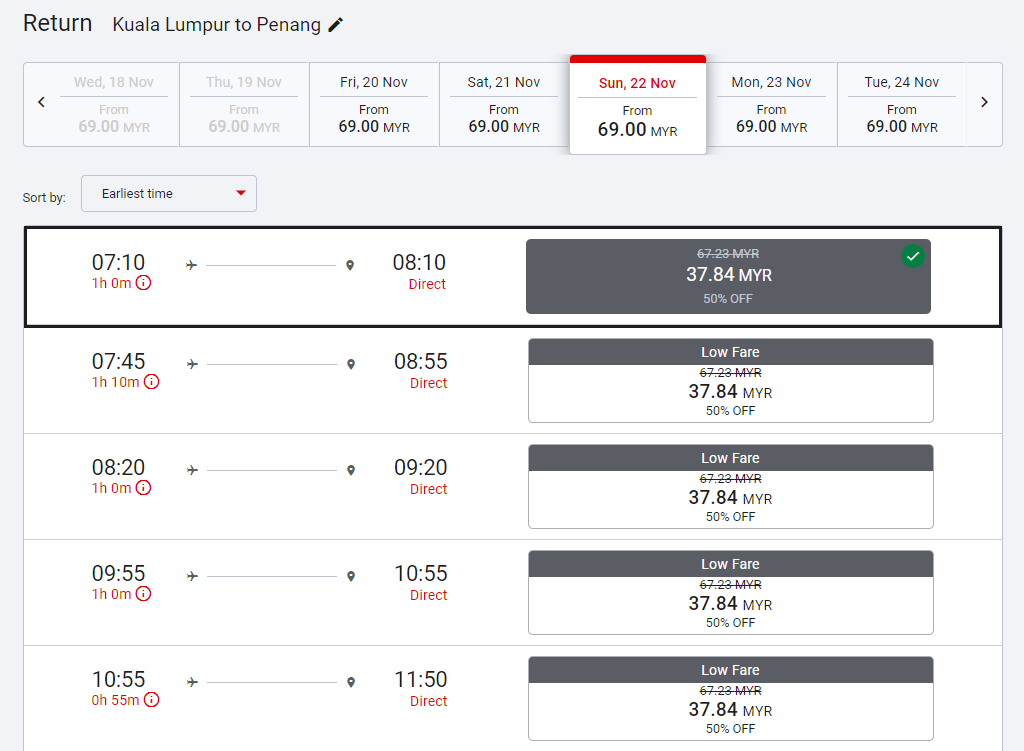Click the selected 07:10 flight row
The width and height of the screenshot is (1024, 751).
300,276
